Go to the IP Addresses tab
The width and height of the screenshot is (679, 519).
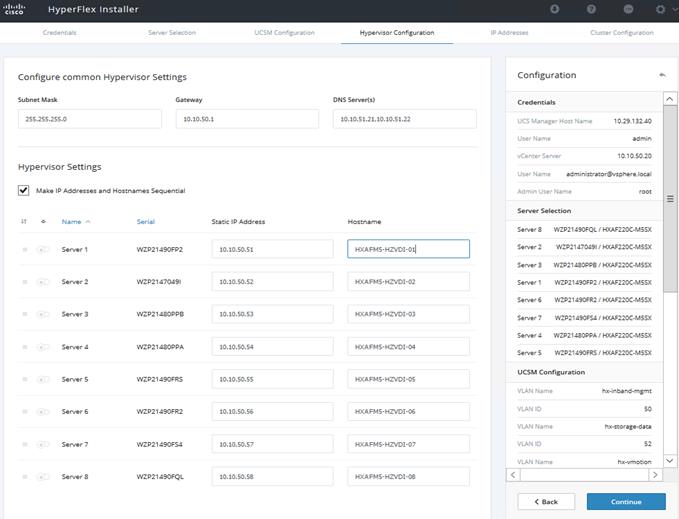(509, 32)
